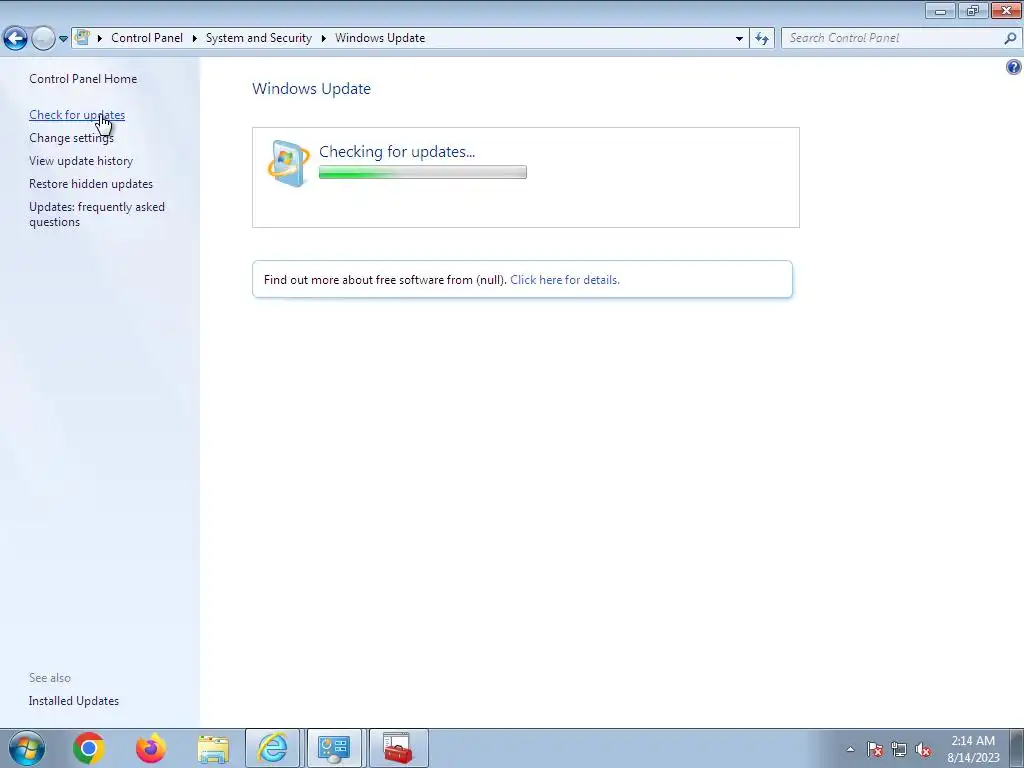1024x768 pixels.
Task: Open the Windows Start orb
Action: (x=27, y=748)
